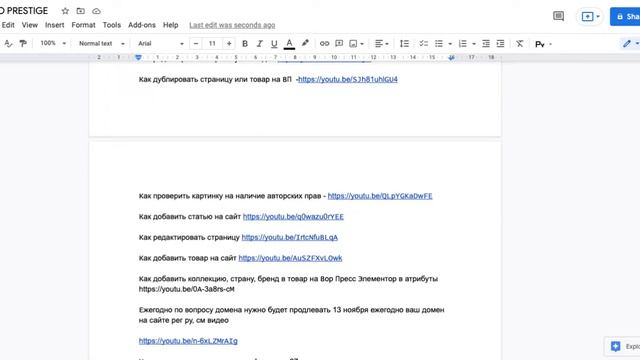The image size is (640, 360).
Task: Click the right indent marker on ruler
Action: pyautogui.click(x=451, y=58)
